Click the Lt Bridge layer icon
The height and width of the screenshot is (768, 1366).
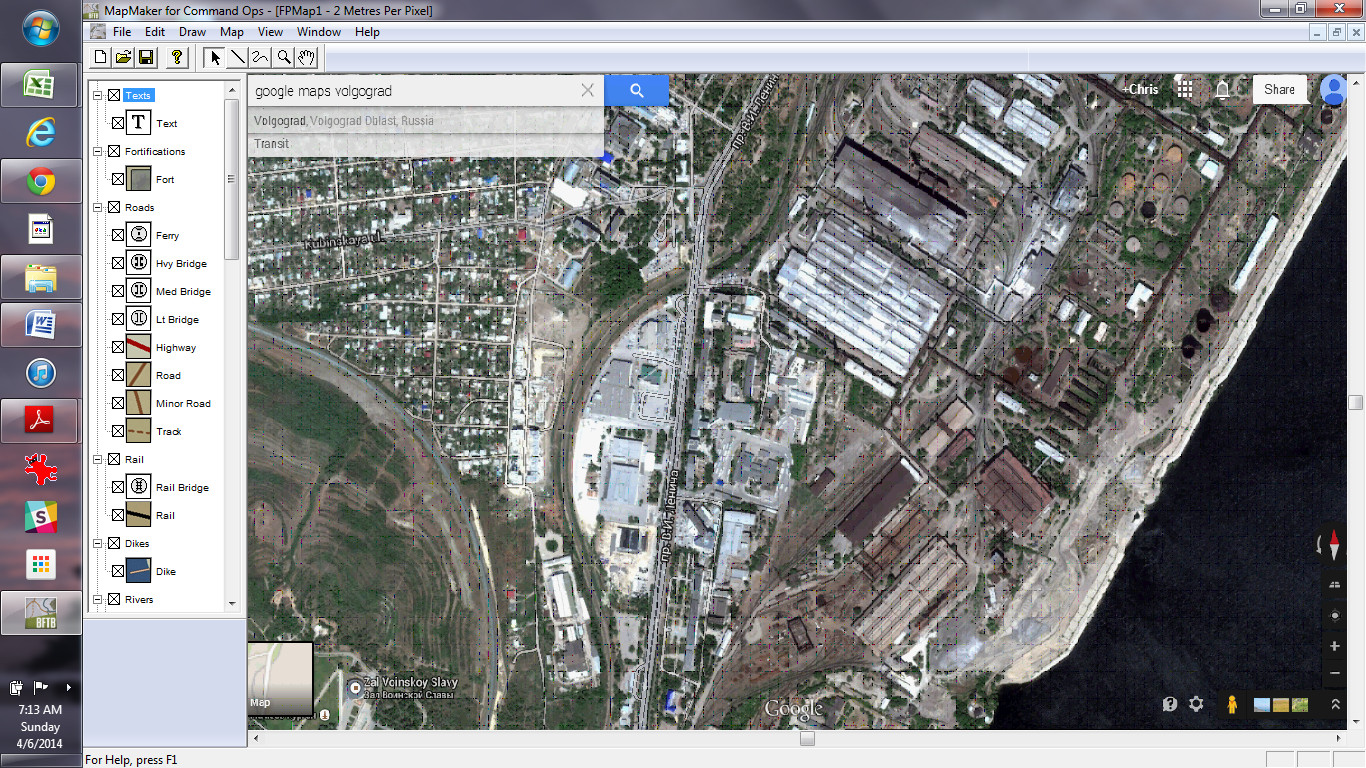[138, 319]
